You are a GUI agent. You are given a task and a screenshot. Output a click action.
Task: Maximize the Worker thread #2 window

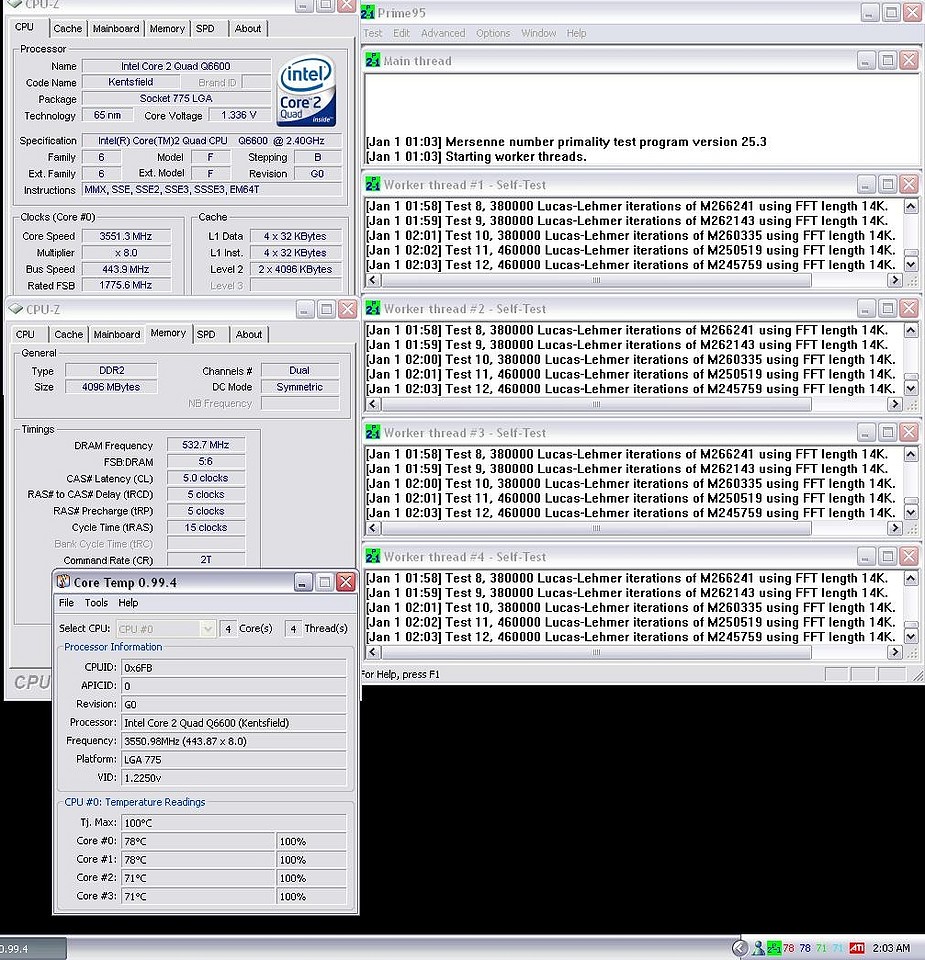887,309
